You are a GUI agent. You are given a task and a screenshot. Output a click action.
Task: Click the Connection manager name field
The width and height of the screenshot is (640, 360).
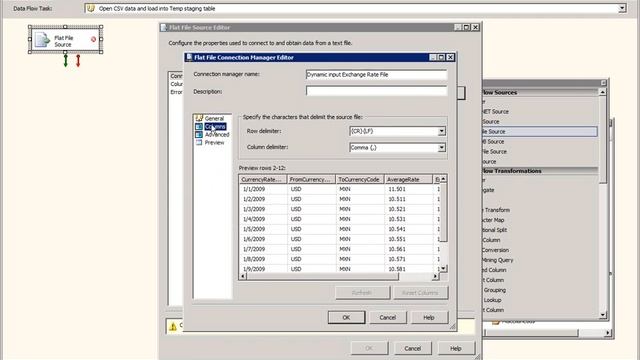376,75
